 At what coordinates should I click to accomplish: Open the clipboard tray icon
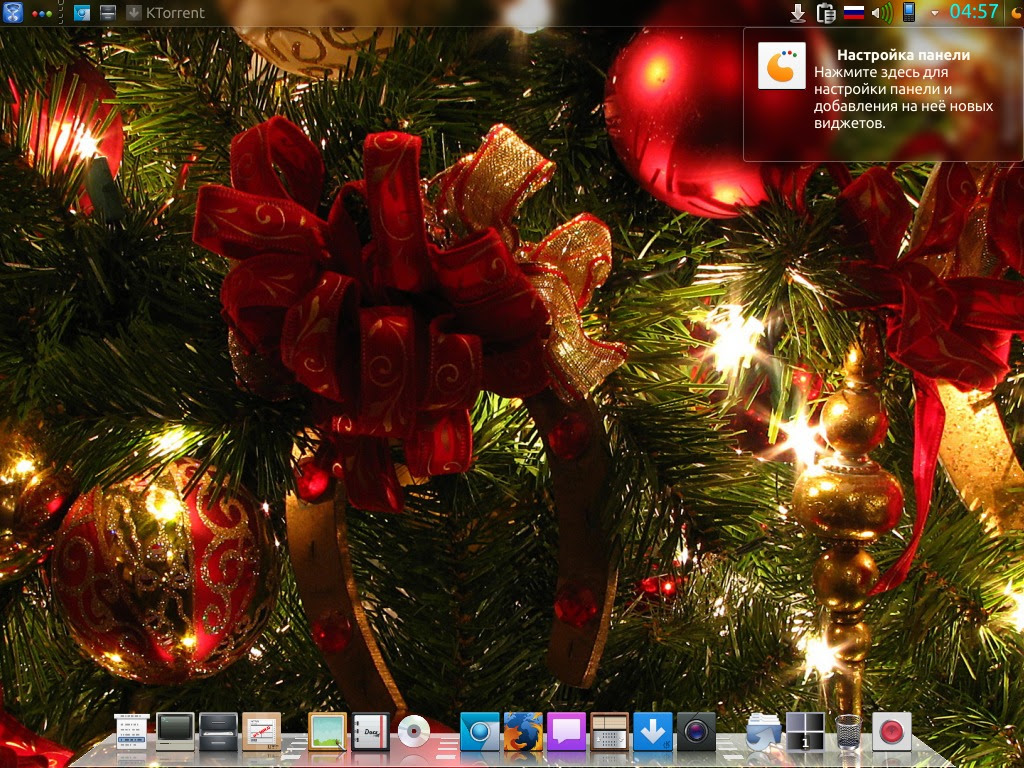[x=825, y=12]
